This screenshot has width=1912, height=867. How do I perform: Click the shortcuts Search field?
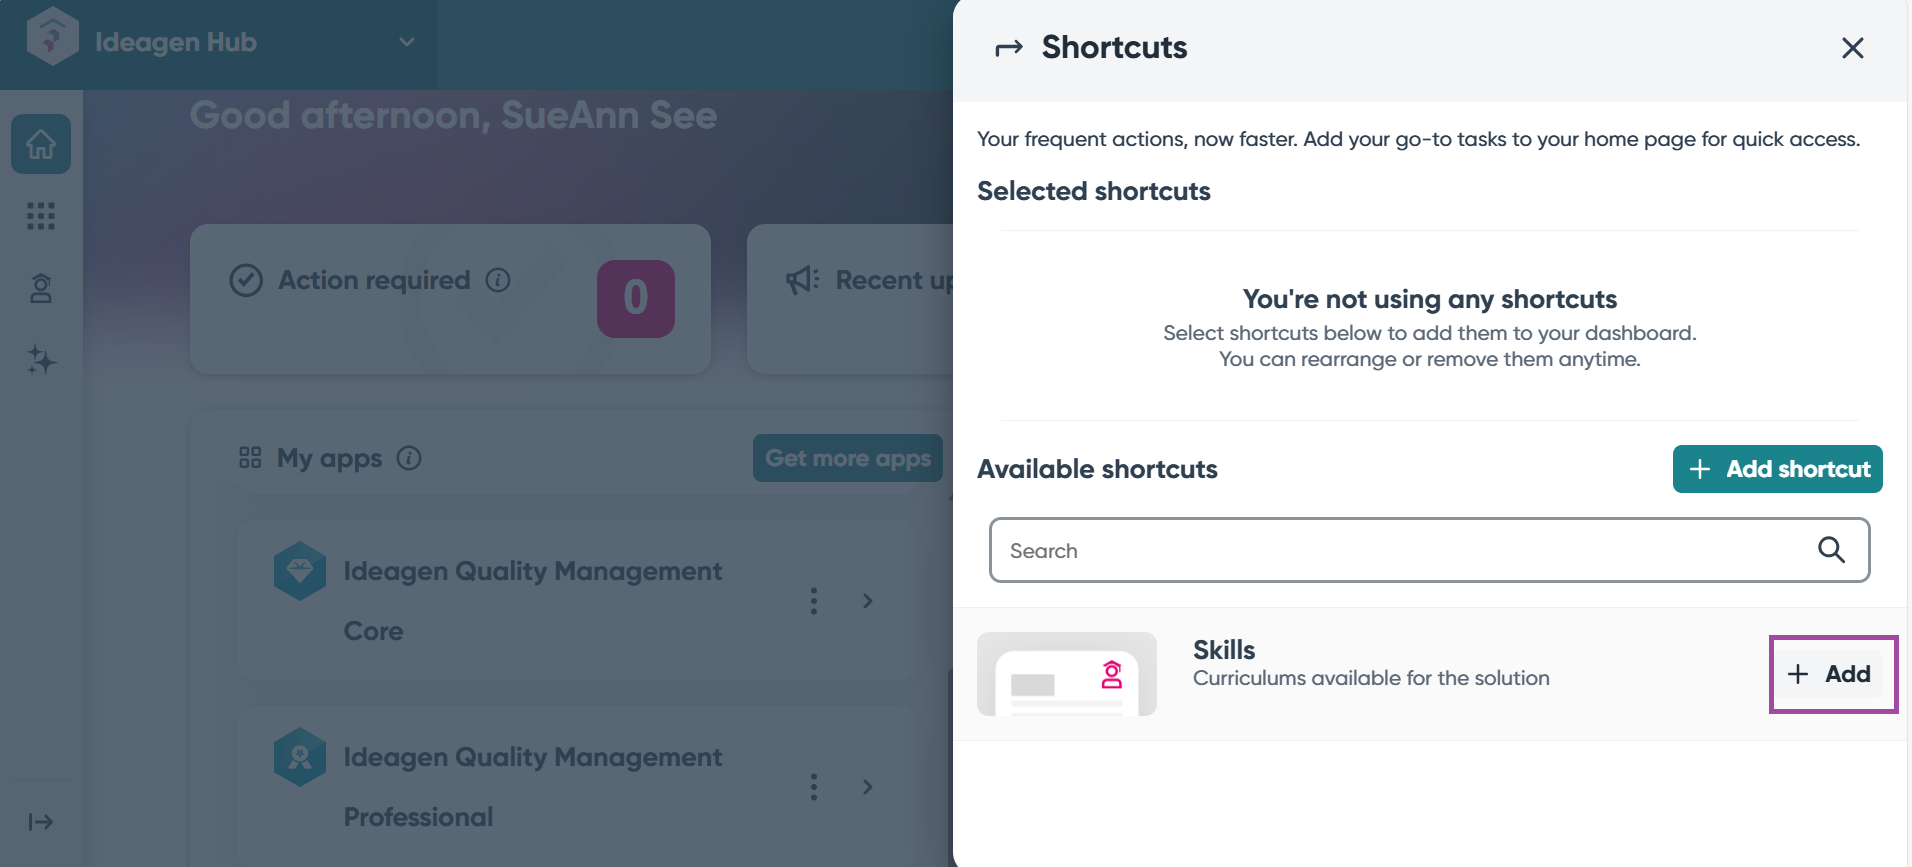(1400, 550)
